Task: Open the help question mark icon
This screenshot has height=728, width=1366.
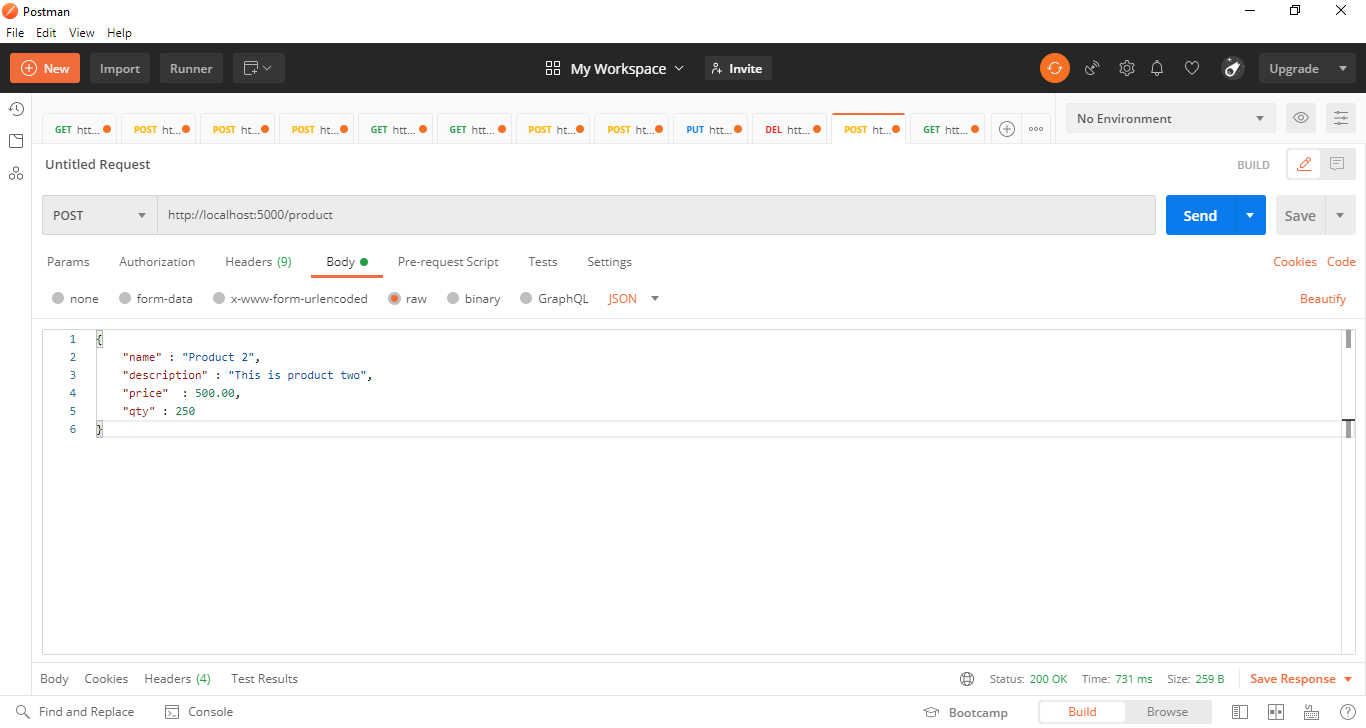Action: (x=1347, y=712)
